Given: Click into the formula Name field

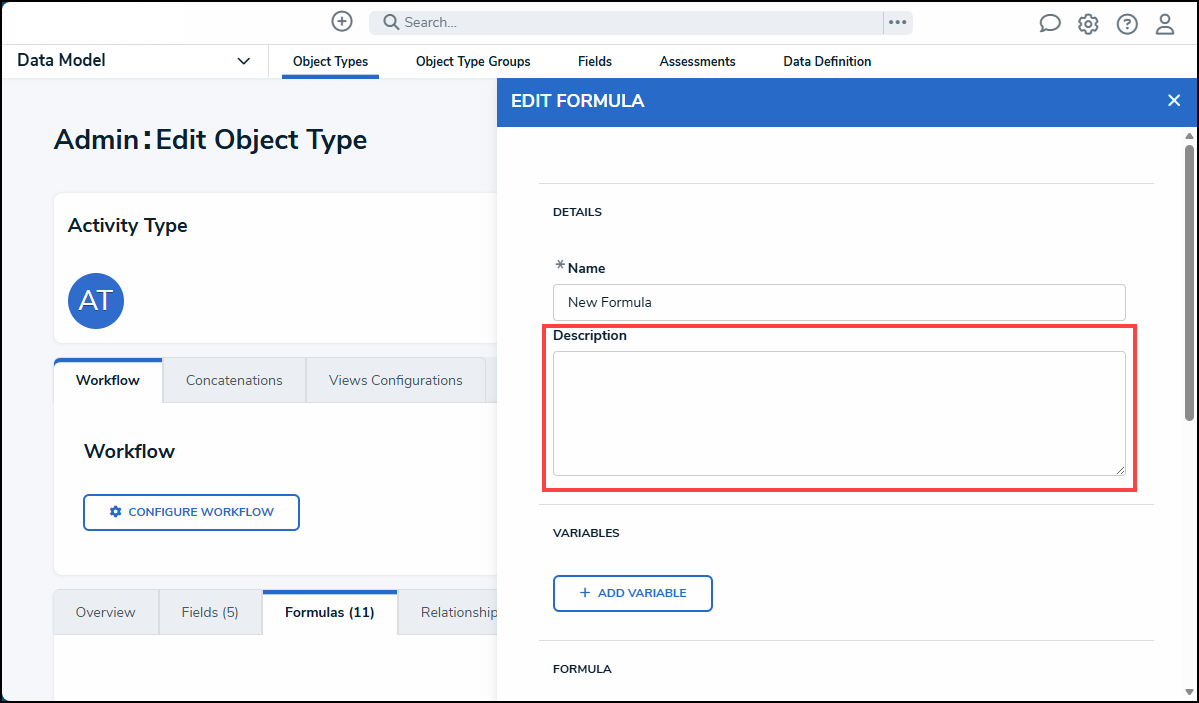Looking at the screenshot, I should click(x=838, y=302).
